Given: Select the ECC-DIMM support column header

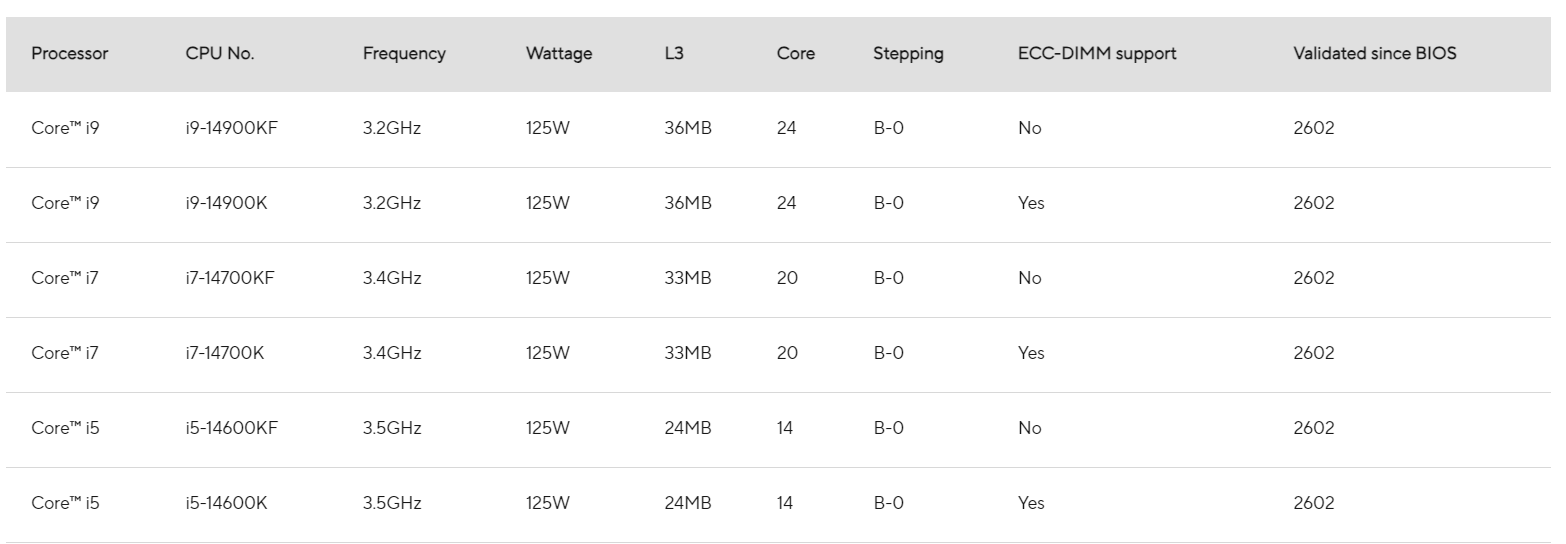Looking at the screenshot, I should [1097, 54].
